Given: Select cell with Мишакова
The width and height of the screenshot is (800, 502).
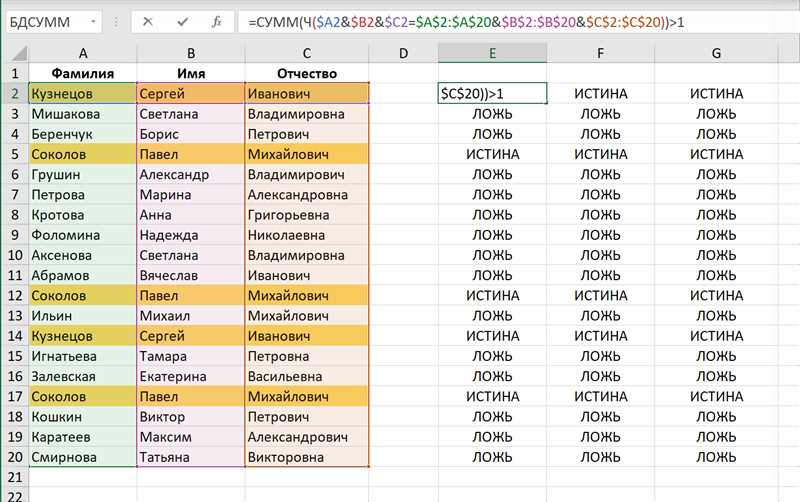Looking at the screenshot, I should point(83,114).
